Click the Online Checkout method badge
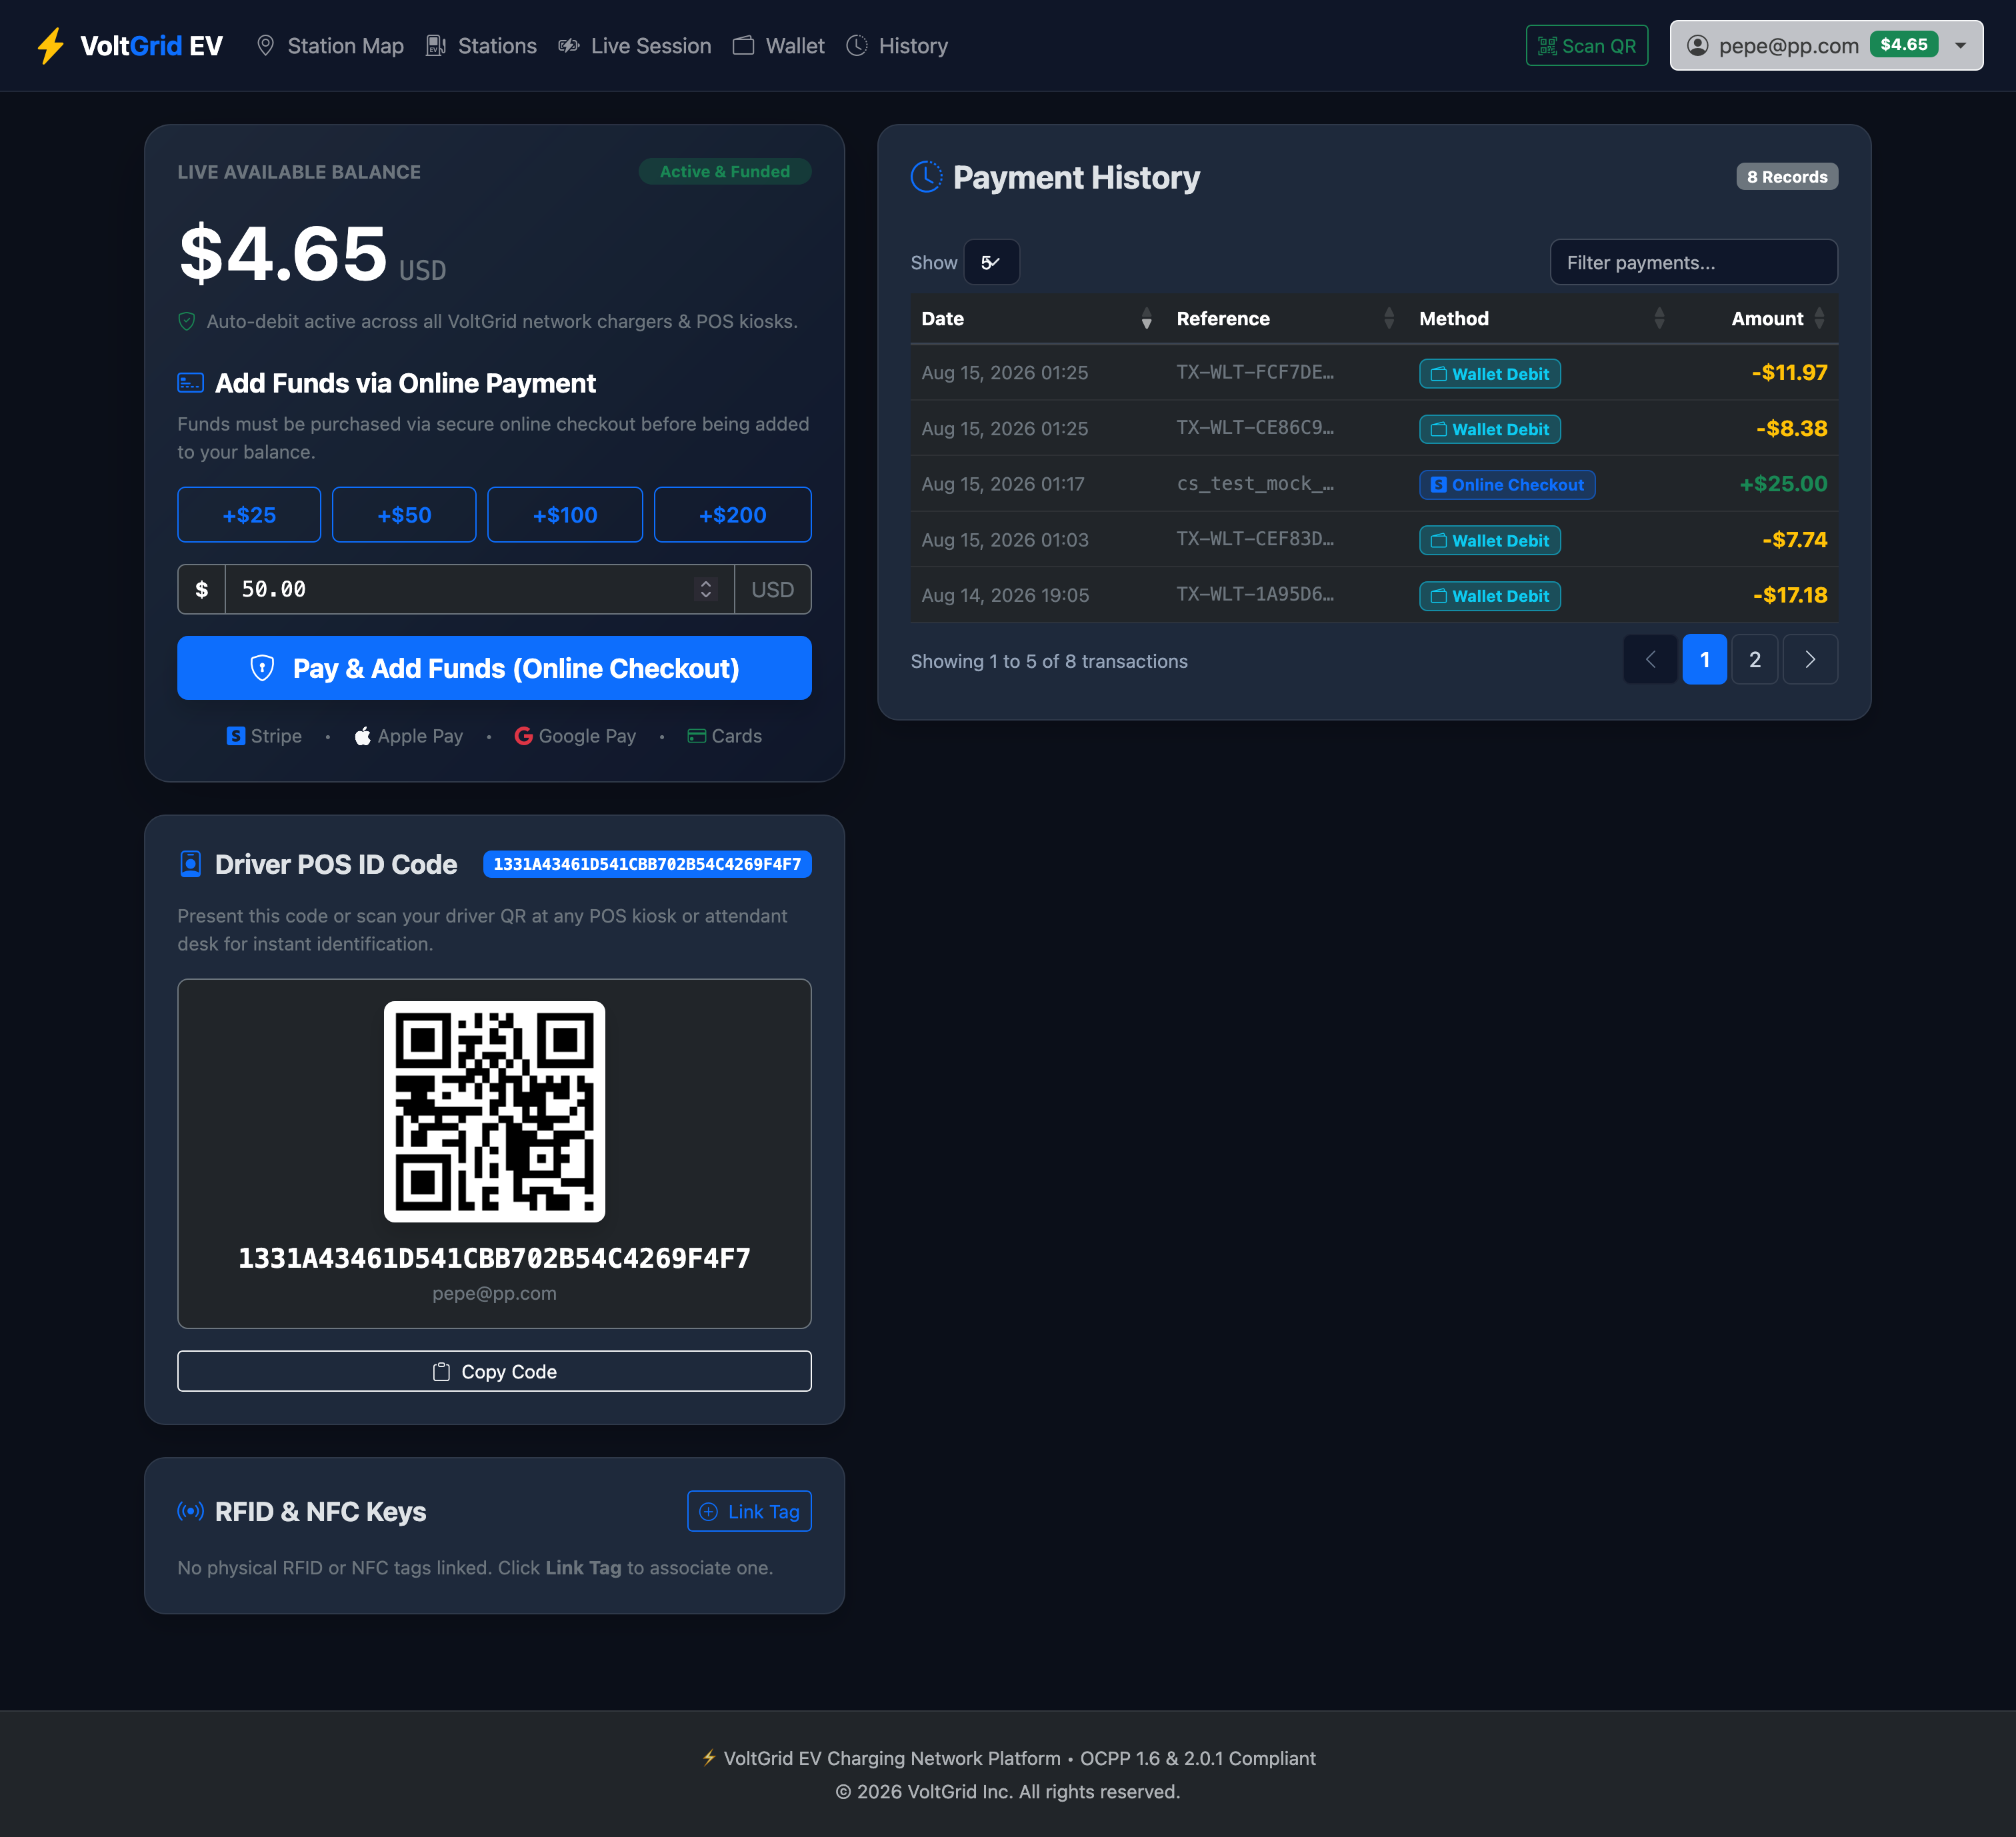Image resolution: width=2016 pixels, height=1837 pixels. coord(1507,485)
